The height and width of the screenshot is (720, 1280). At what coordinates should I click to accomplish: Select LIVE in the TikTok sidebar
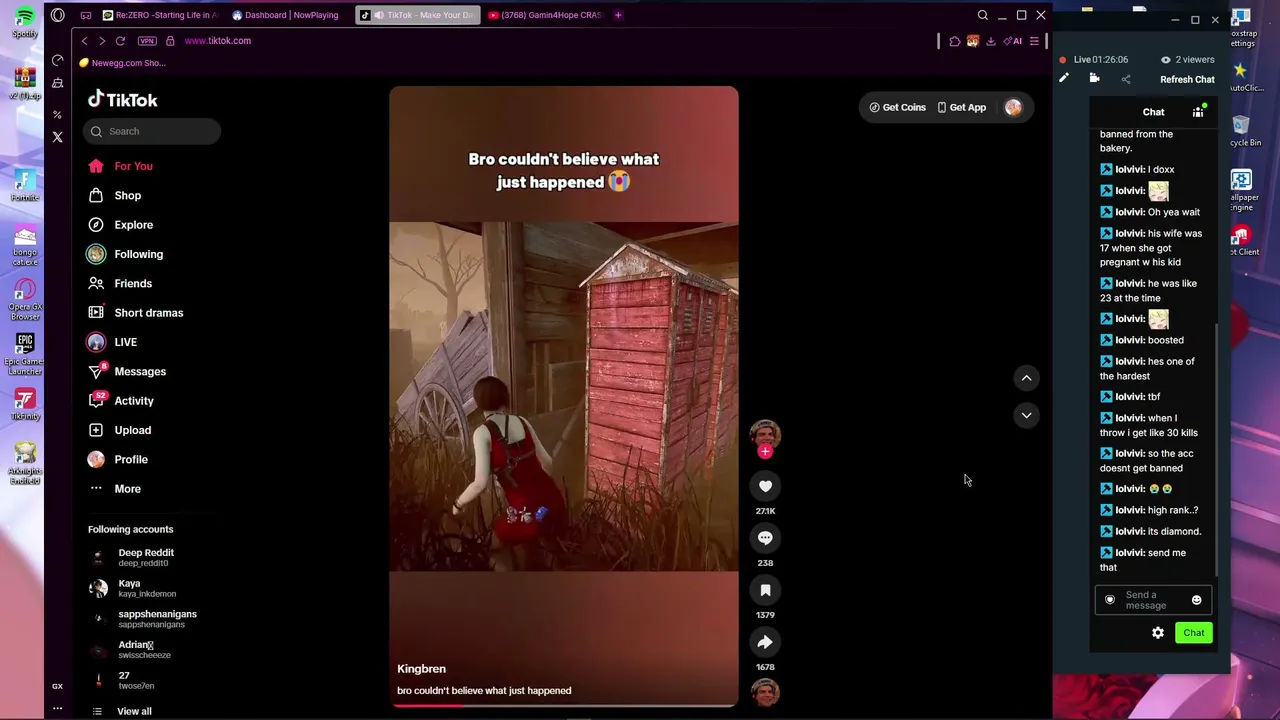[112, 342]
